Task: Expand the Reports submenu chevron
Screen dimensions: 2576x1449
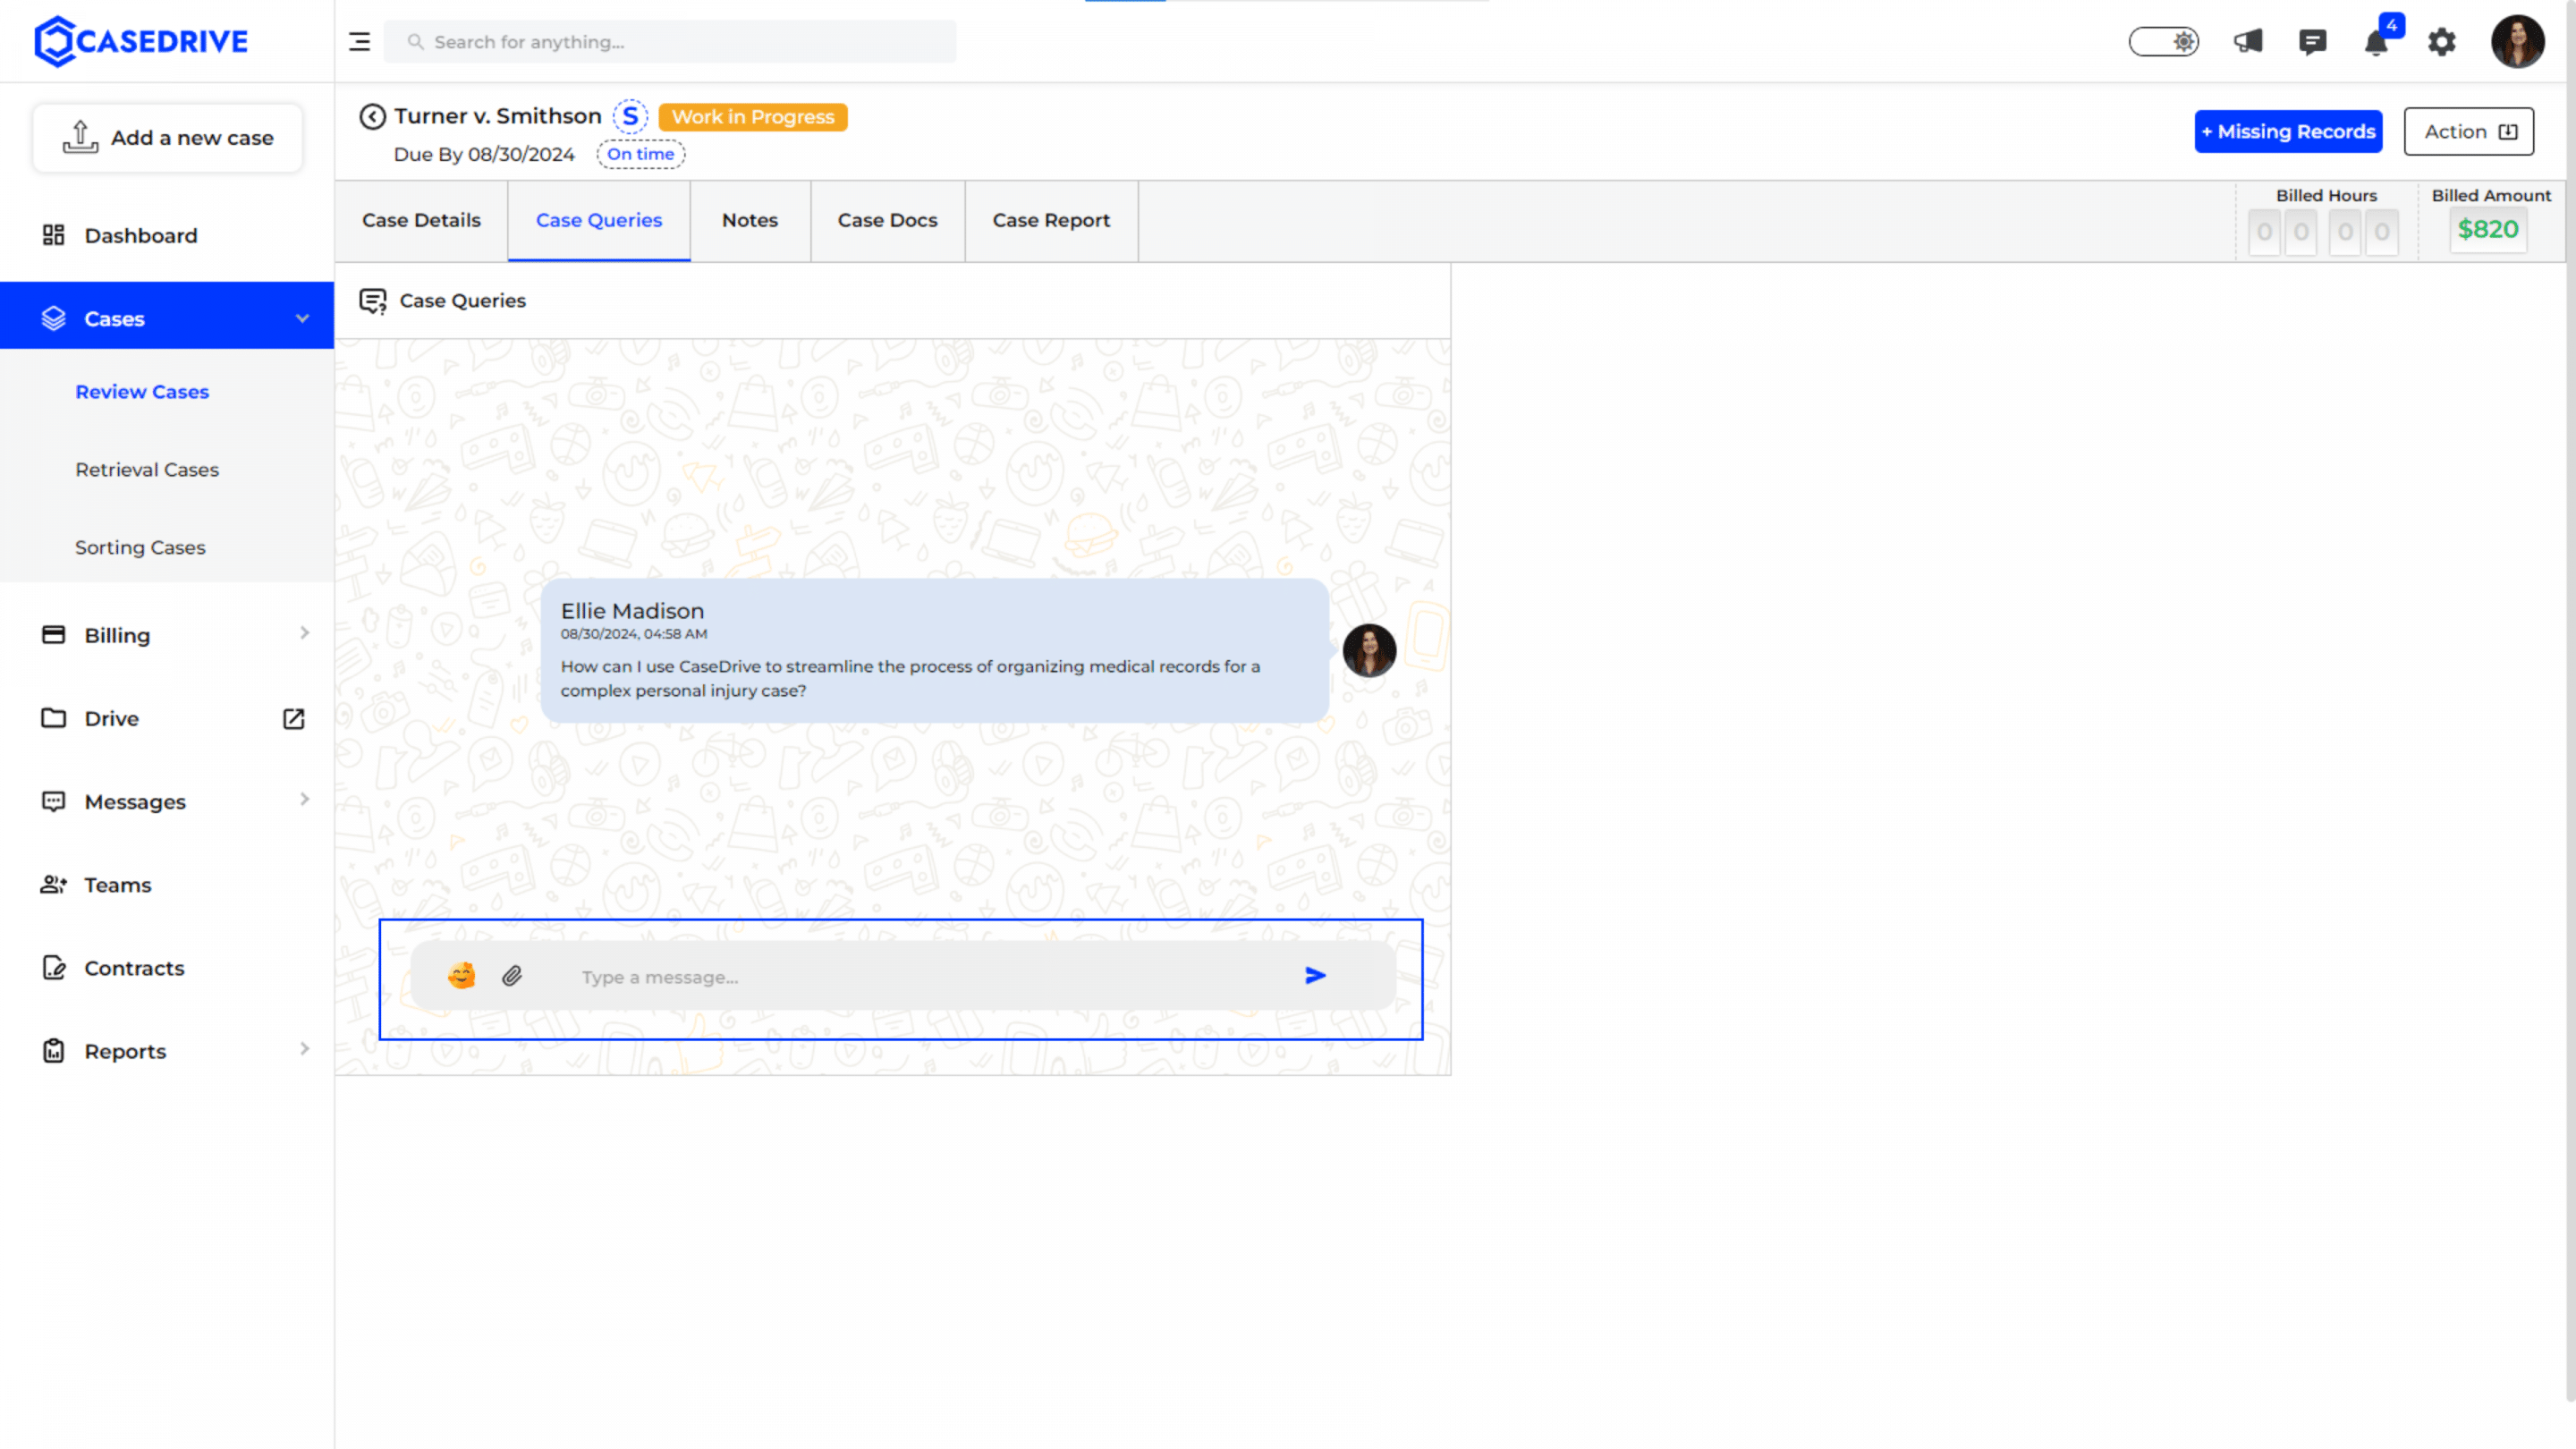Action: pos(304,1049)
